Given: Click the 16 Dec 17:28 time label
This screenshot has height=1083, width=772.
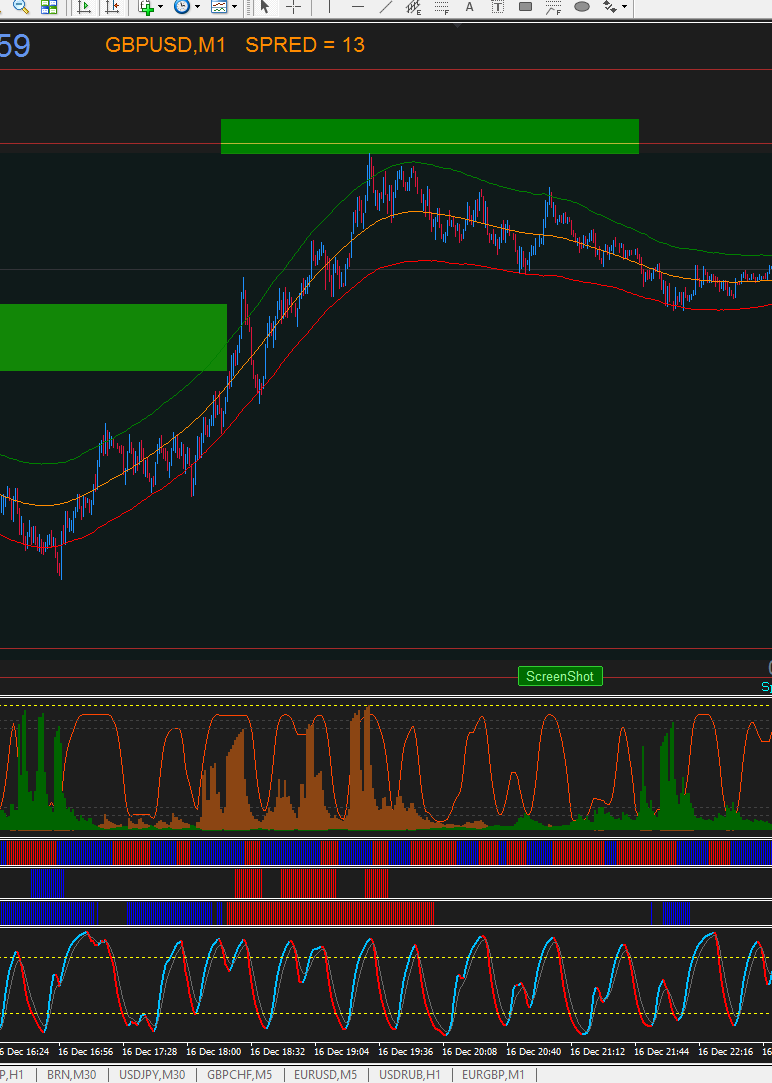Looking at the screenshot, I should click(149, 1051).
